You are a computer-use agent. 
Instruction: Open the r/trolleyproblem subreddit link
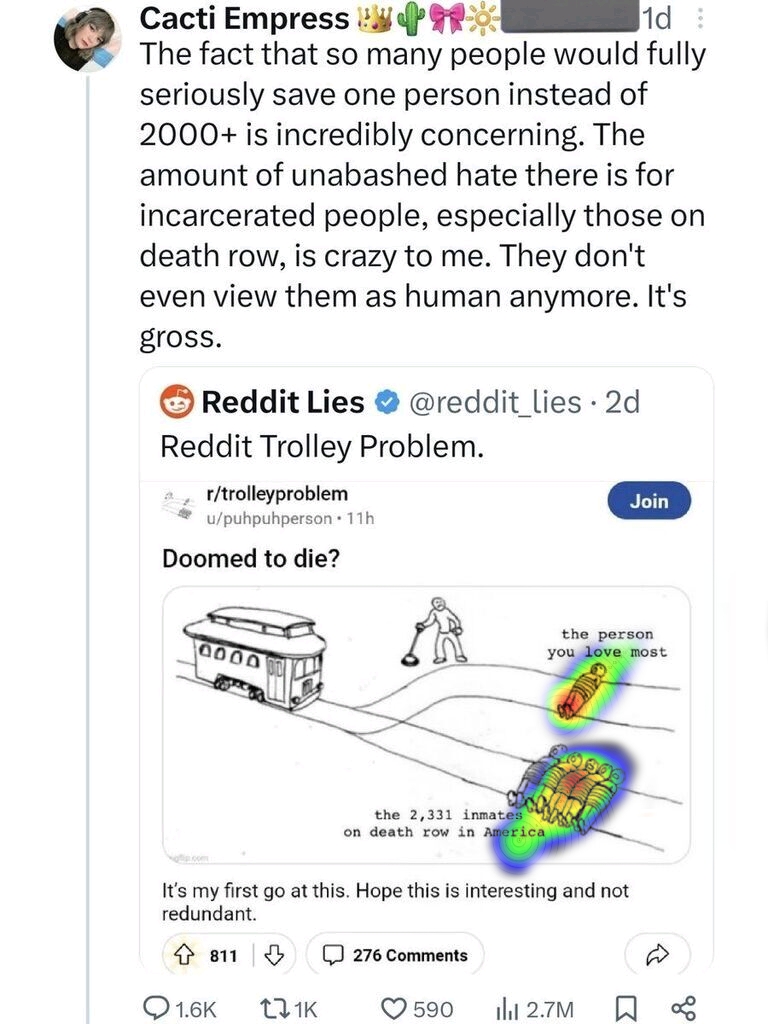[275, 493]
